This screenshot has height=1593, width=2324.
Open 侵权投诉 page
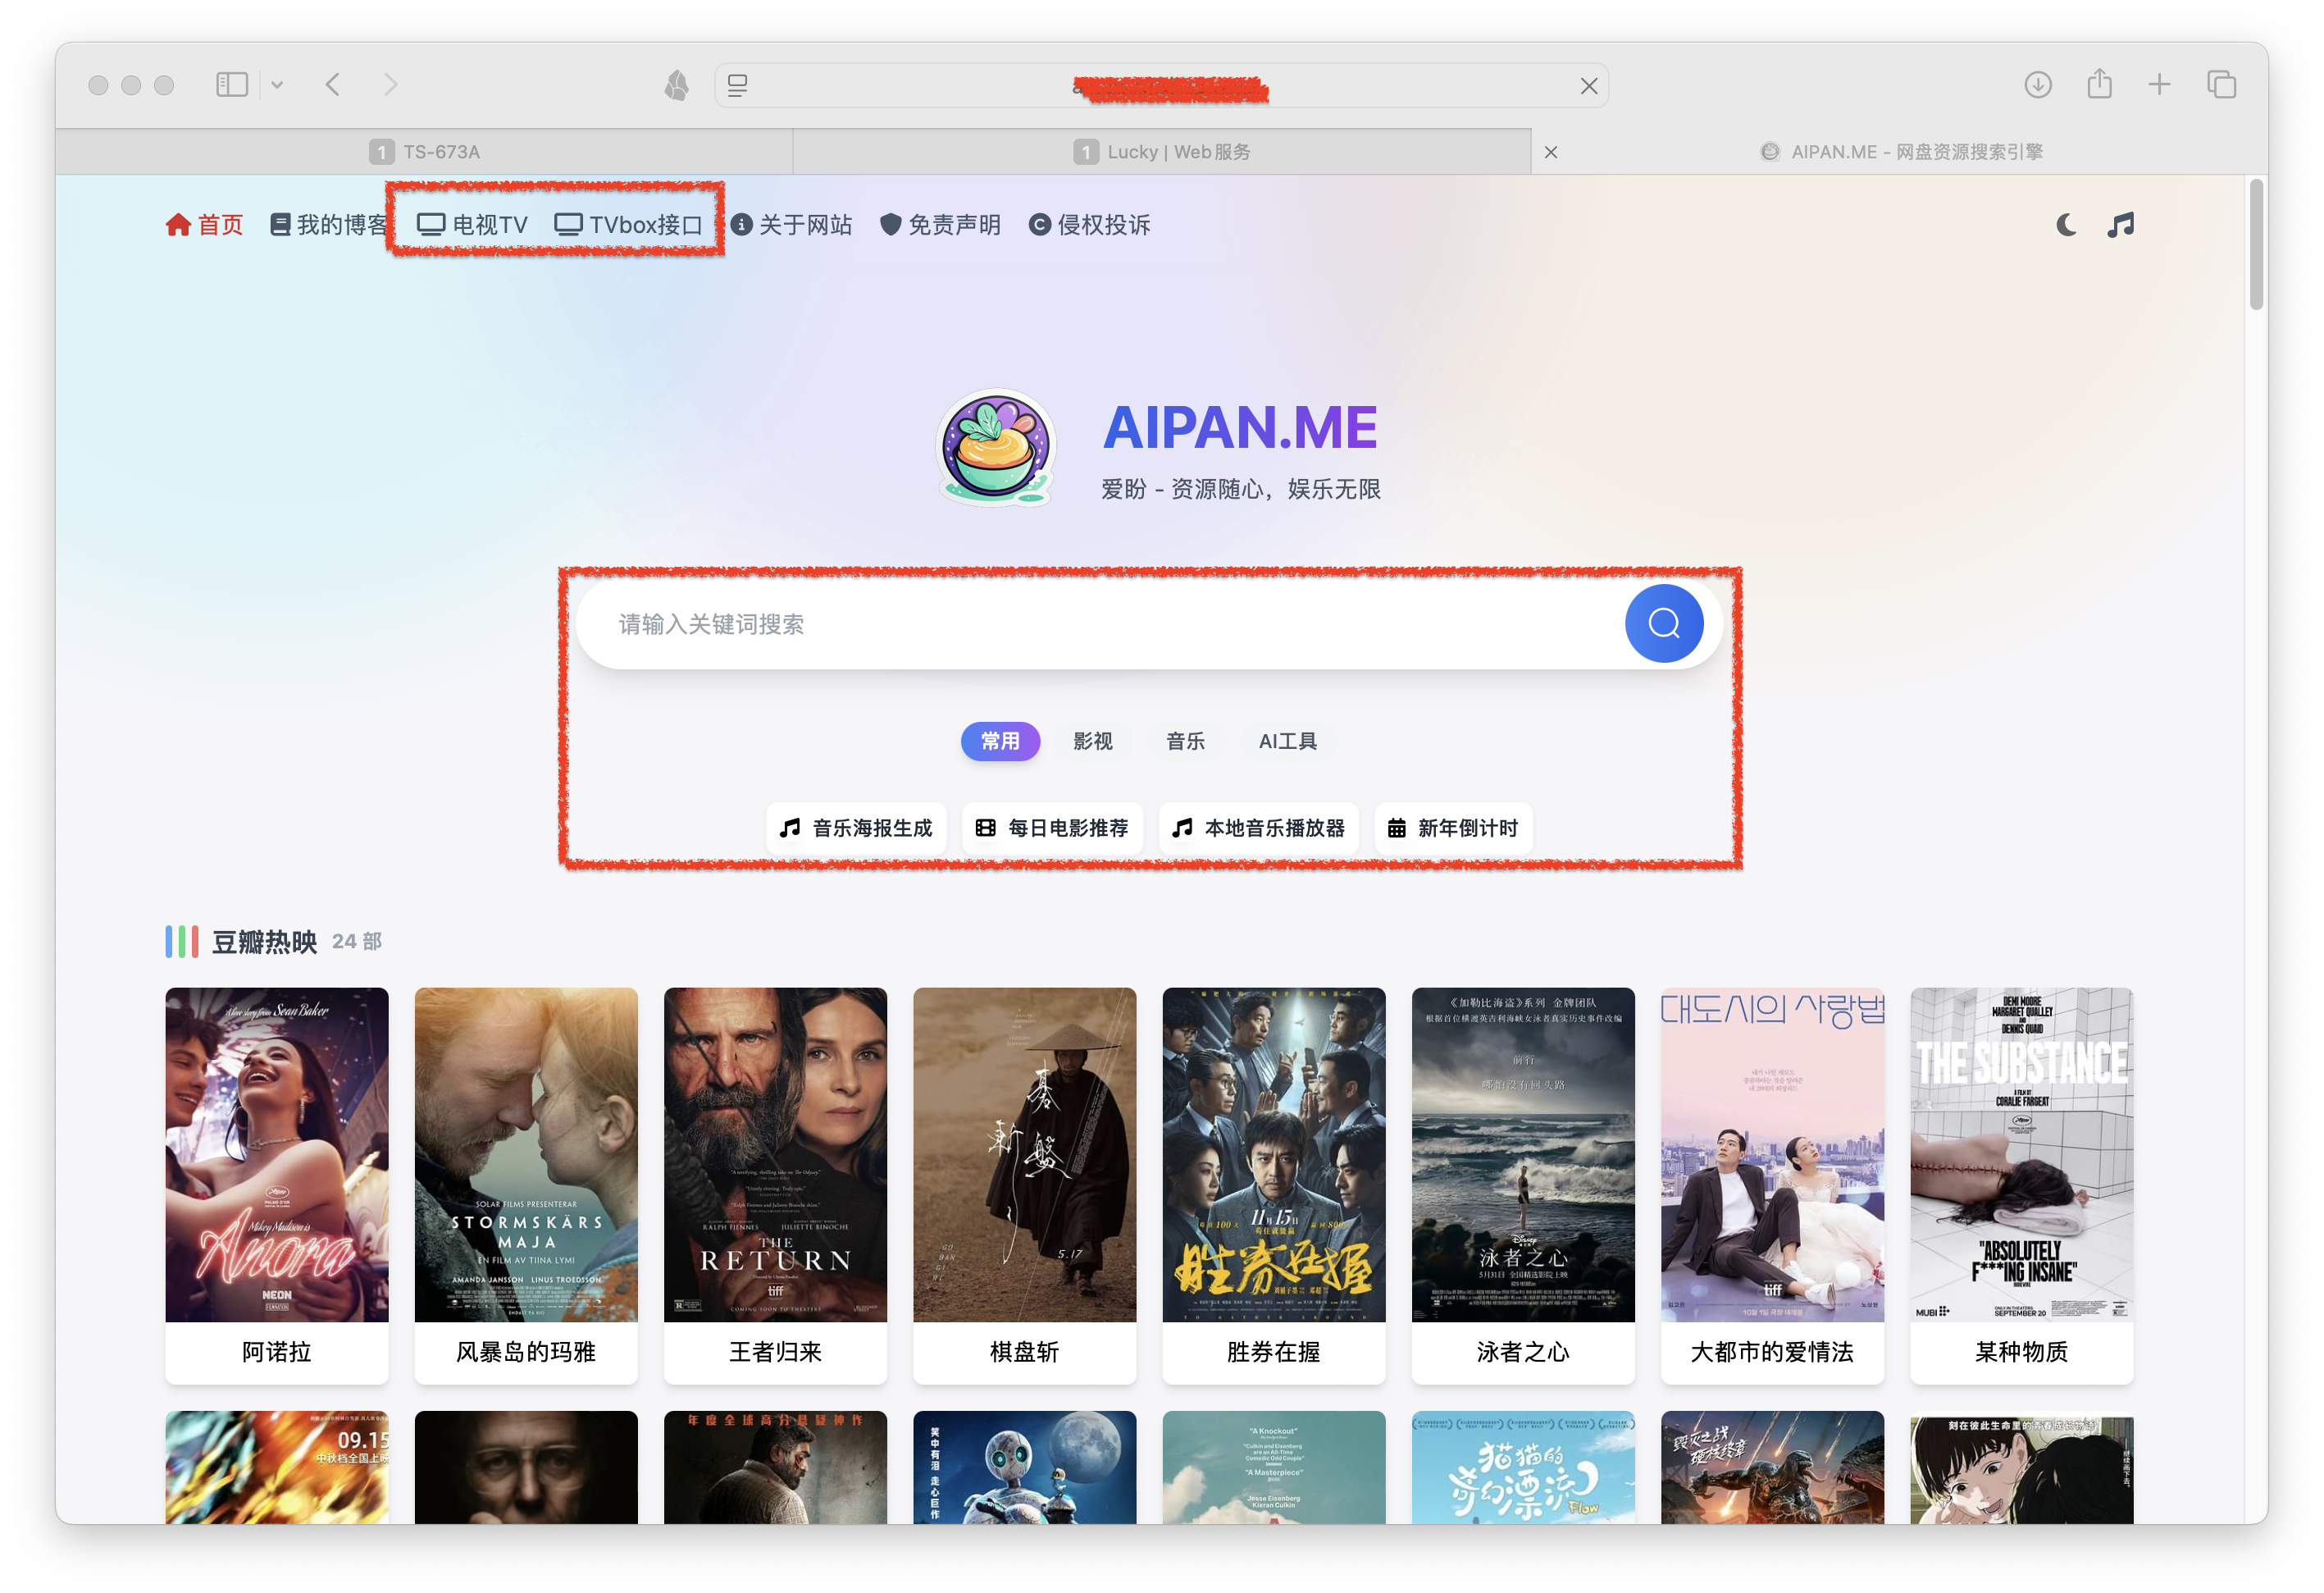point(1089,225)
